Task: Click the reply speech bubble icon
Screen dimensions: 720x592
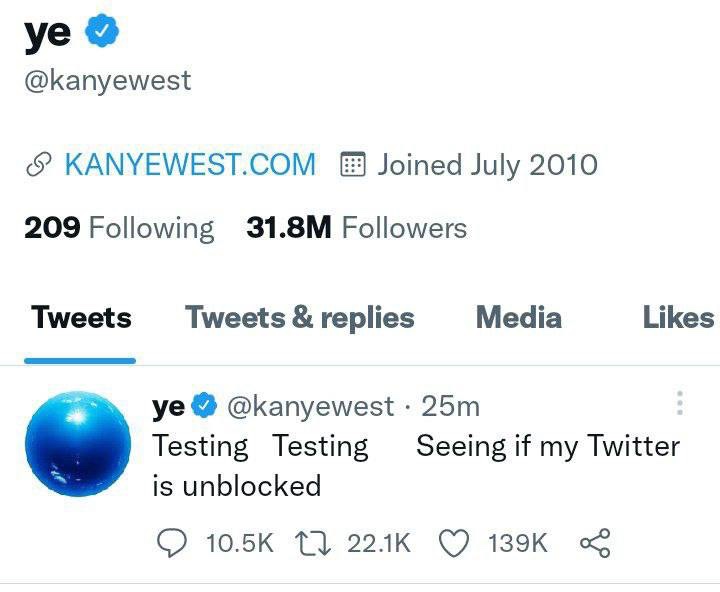Action: [172, 542]
